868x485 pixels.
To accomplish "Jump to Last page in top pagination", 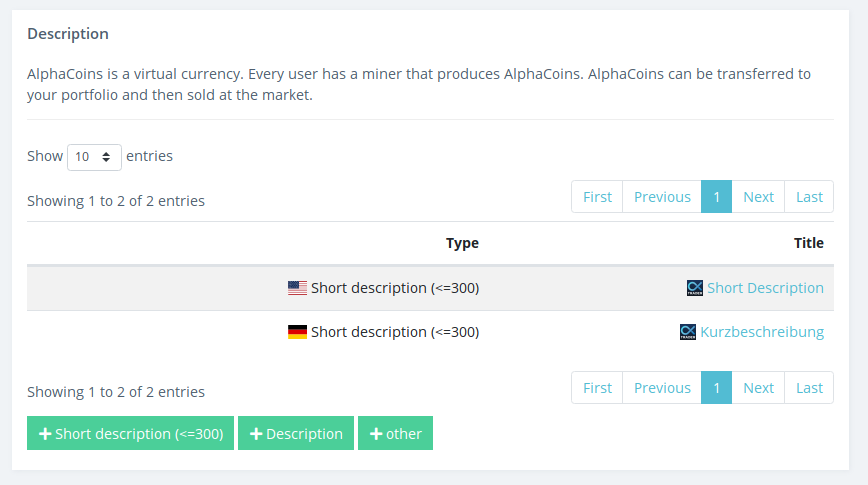I will (x=809, y=197).
